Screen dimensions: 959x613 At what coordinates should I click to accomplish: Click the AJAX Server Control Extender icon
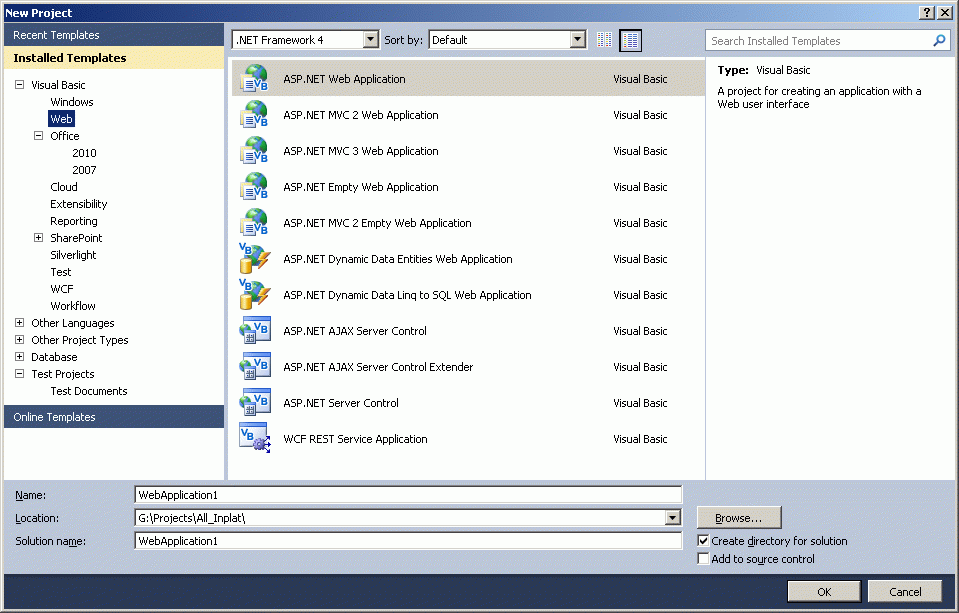pyautogui.click(x=254, y=367)
